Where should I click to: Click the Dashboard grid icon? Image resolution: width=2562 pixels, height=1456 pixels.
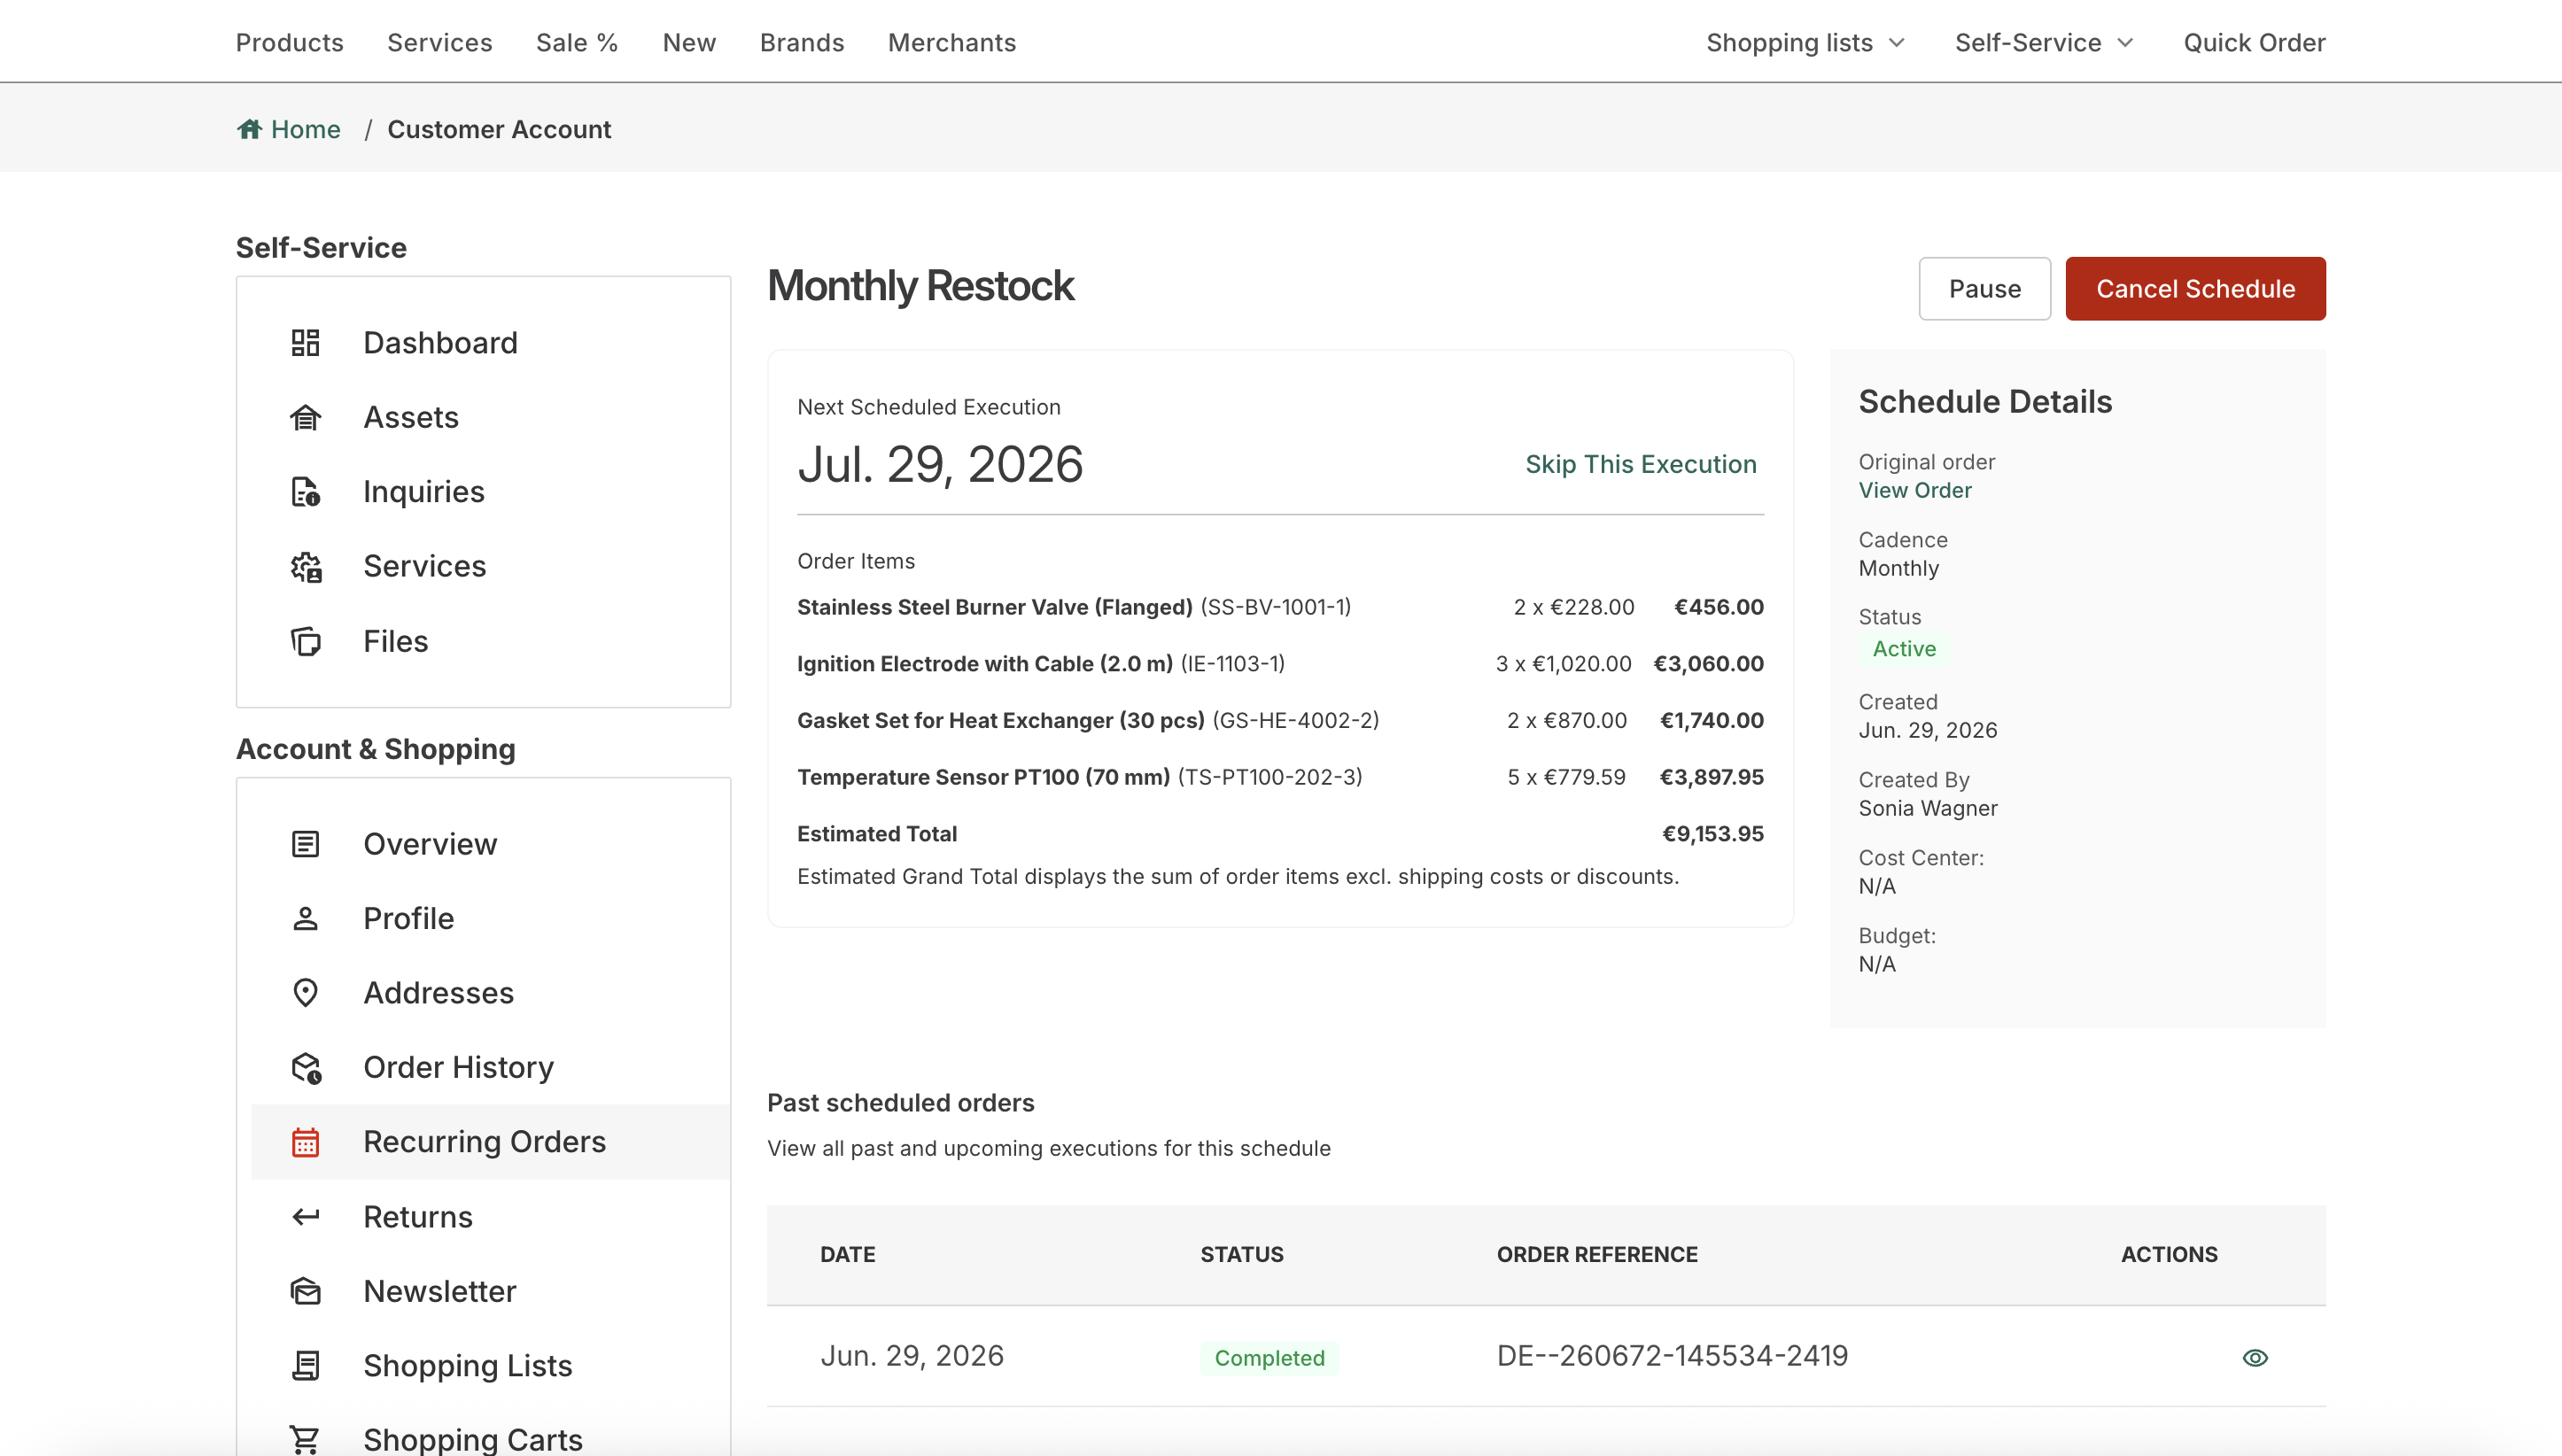305,343
